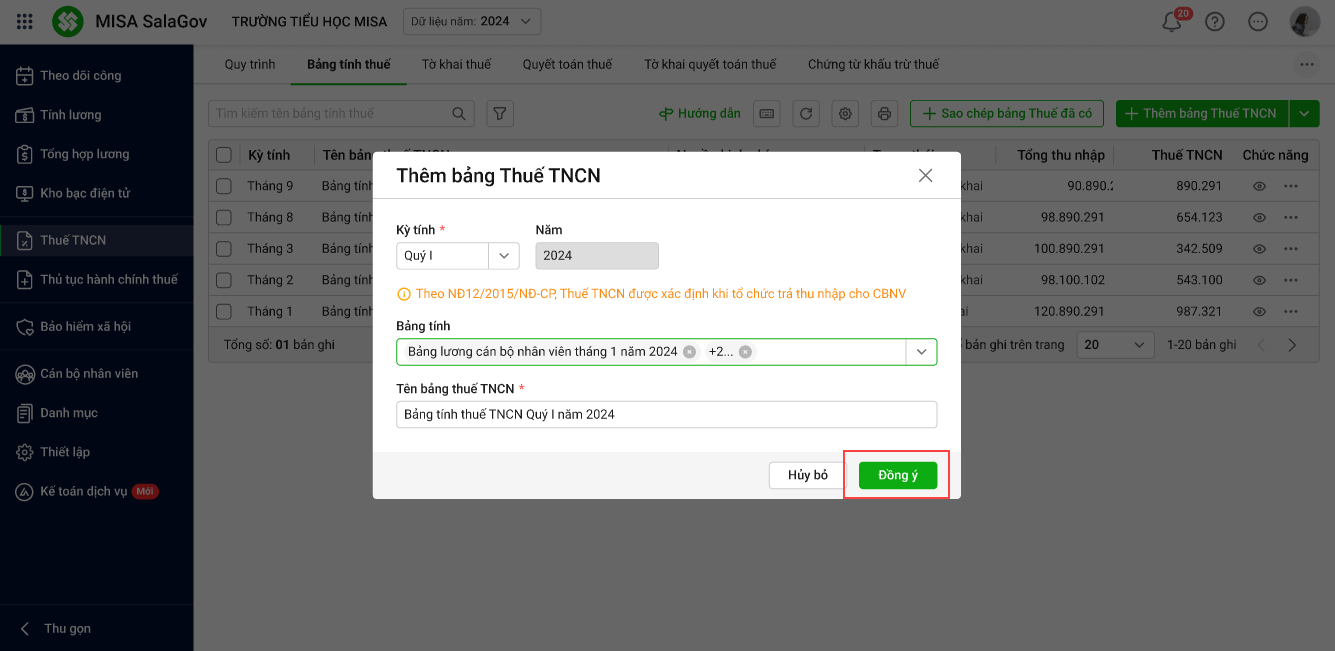Tick the checkbox for Tháng 3 row
The width and height of the screenshot is (1335, 651).
click(224, 248)
